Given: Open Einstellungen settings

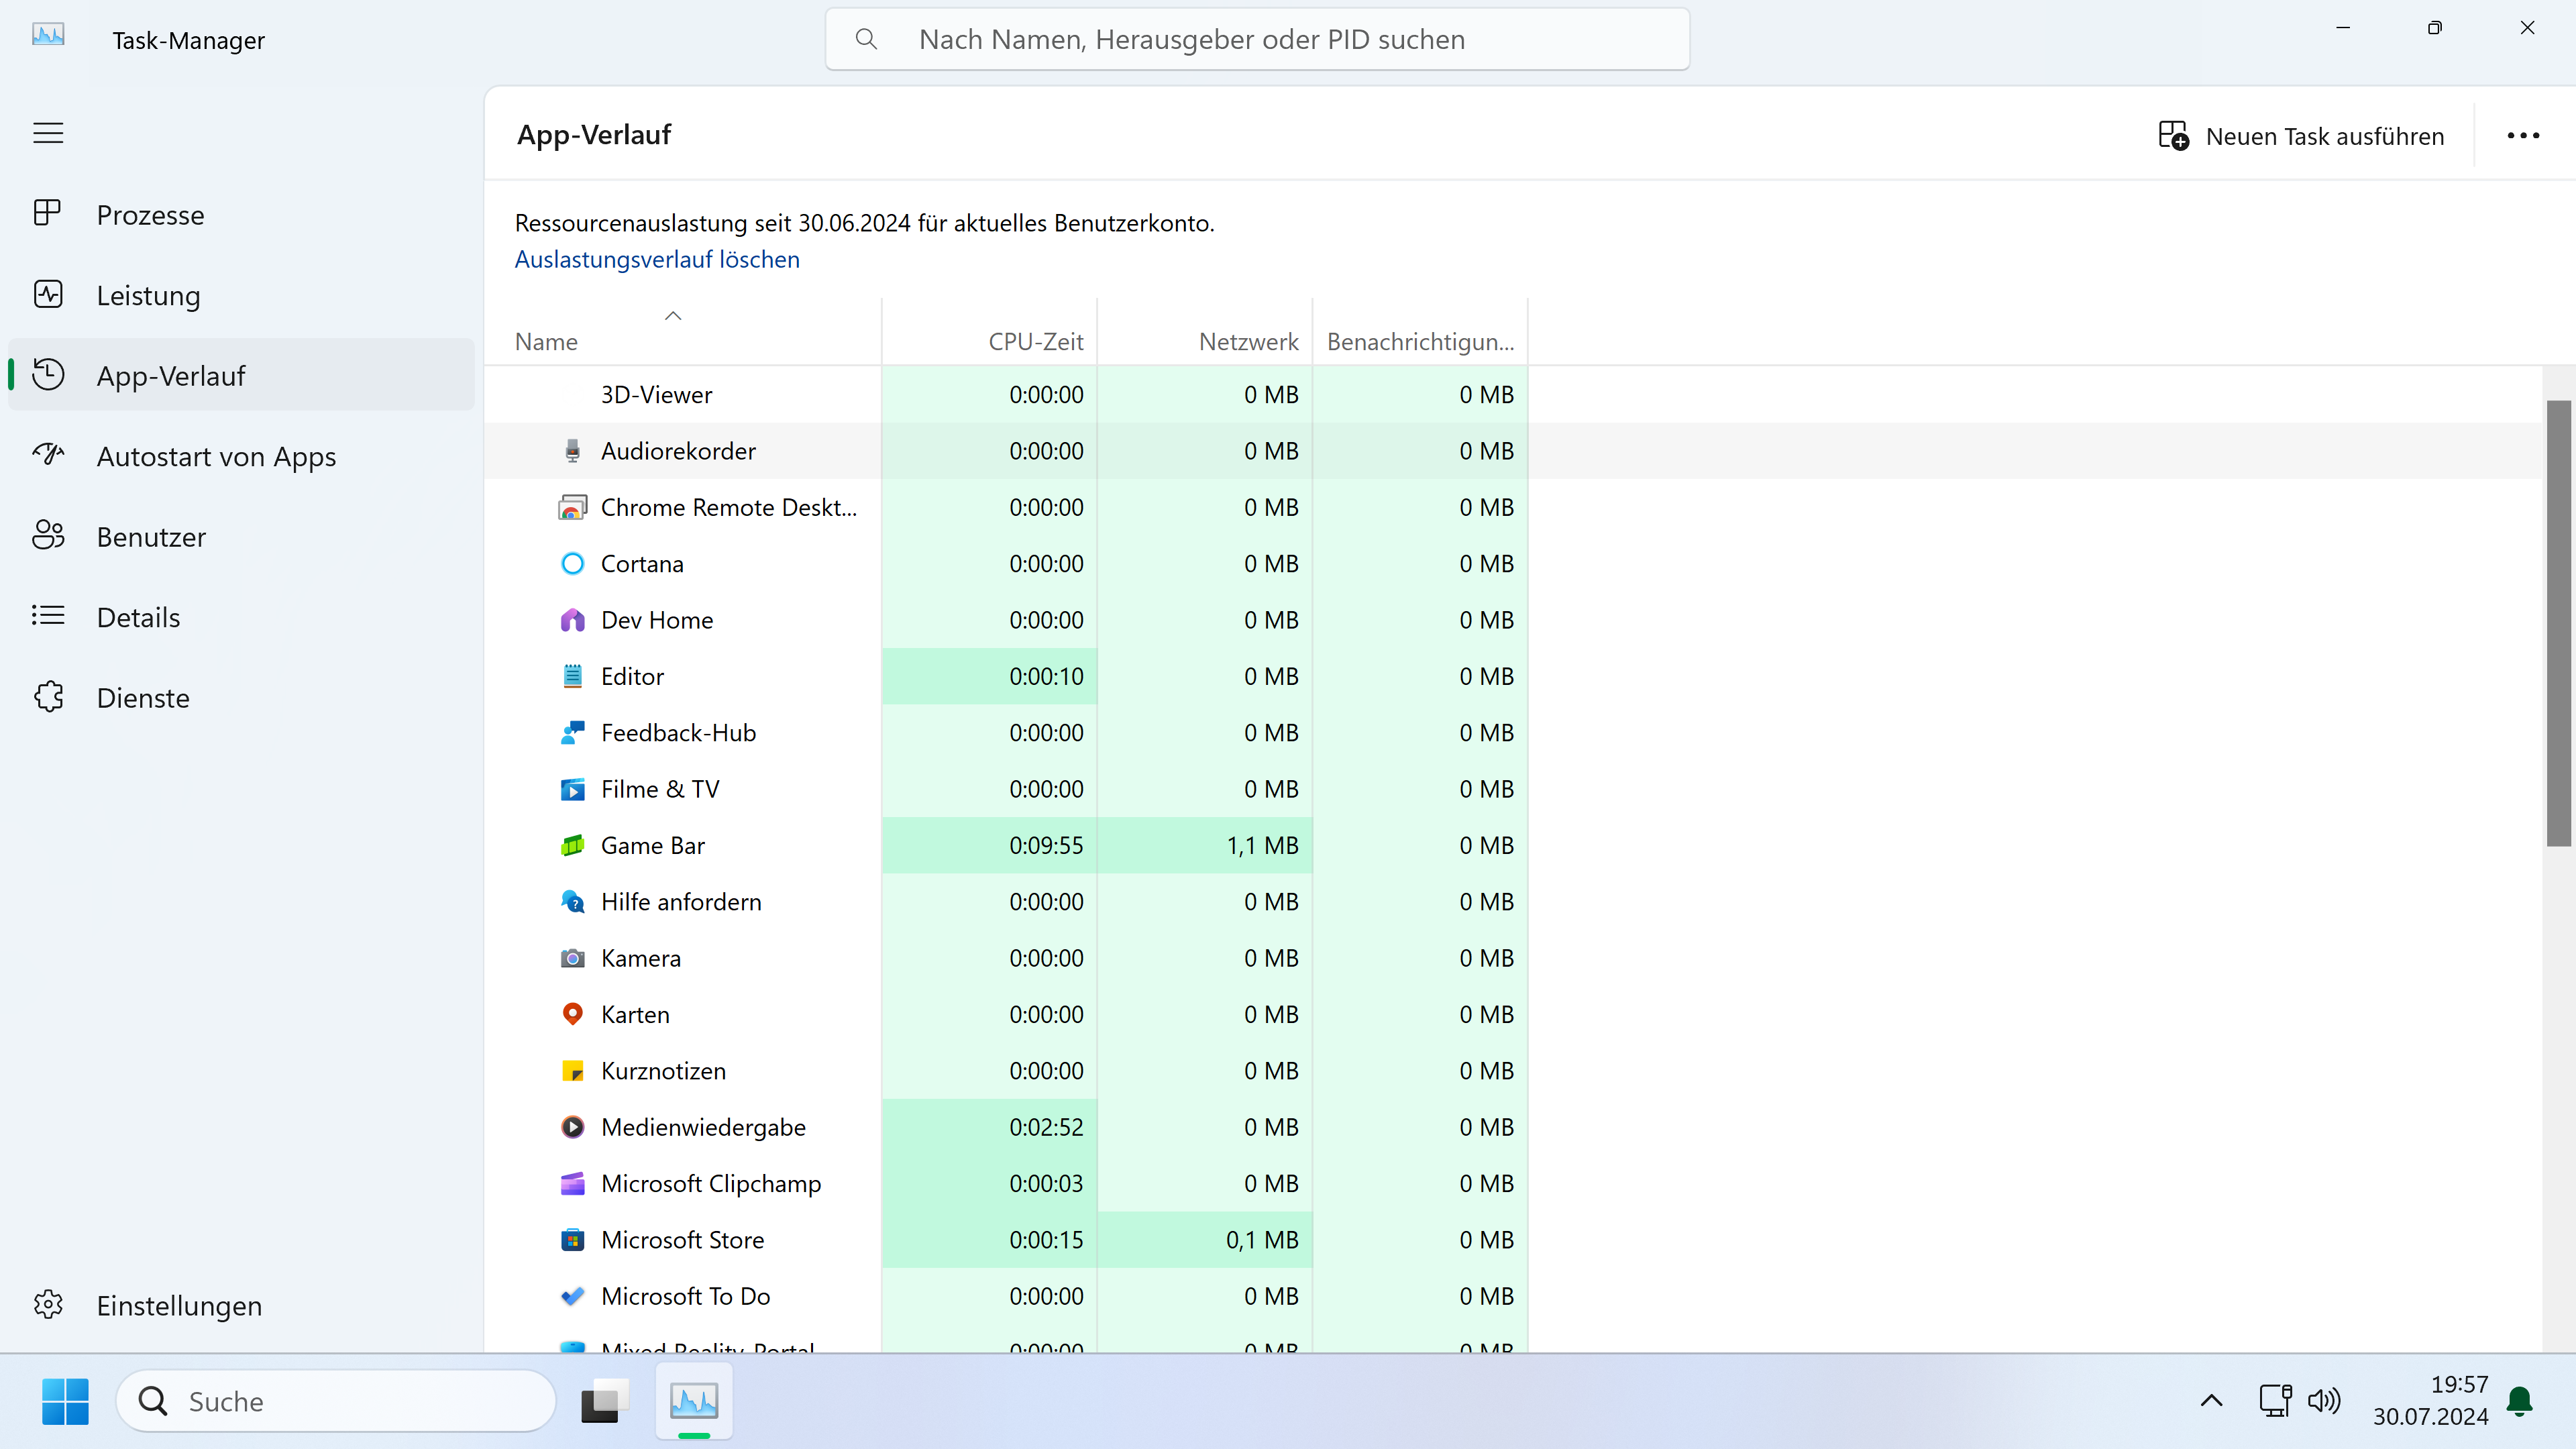Looking at the screenshot, I should pos(179,1306).
